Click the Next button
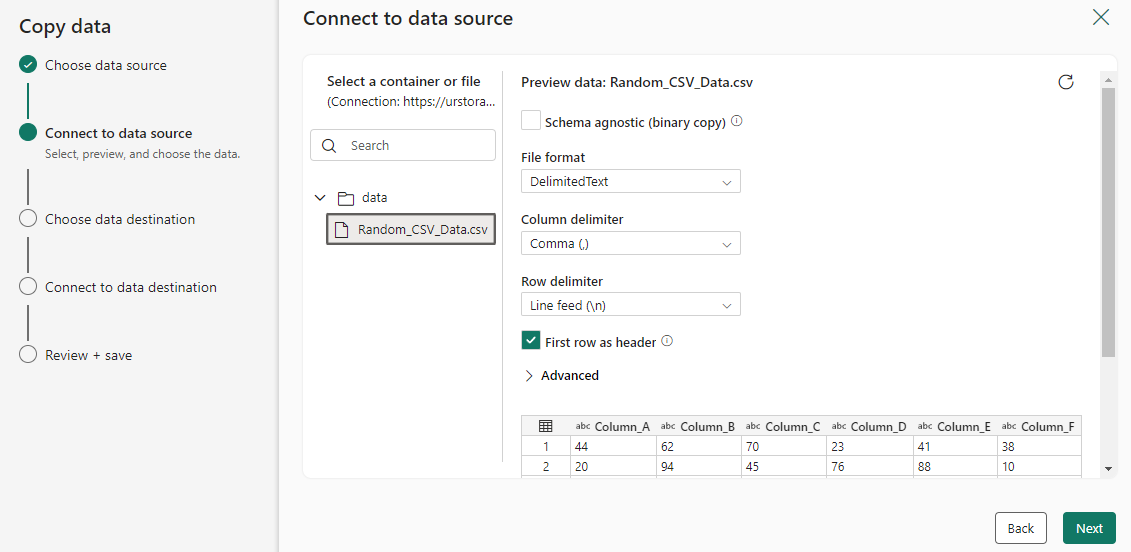 click(1089, 528)
